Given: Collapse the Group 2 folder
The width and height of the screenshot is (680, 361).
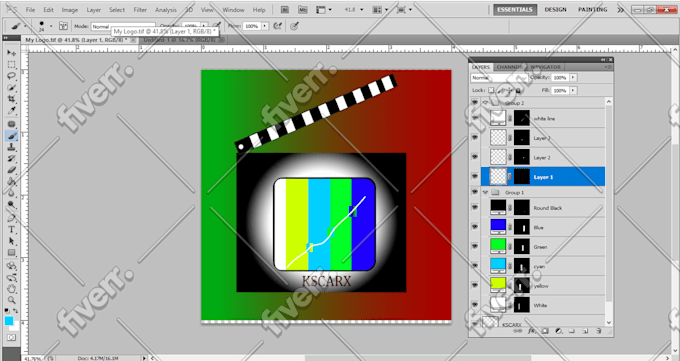Looking at the screenshot, I should point(485,103).
